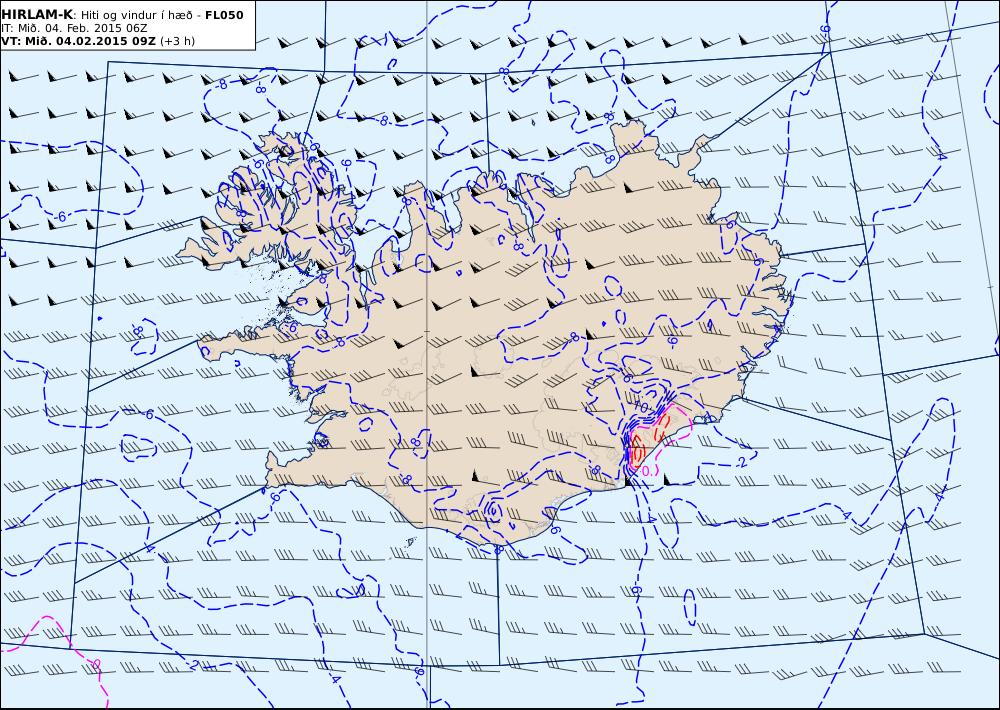Image resolution: width=1000 pixels, height=710 pixels.
Task: Click the 'Hiti og vindur í hæð' subtitle
Action: [x=136, y=15]
